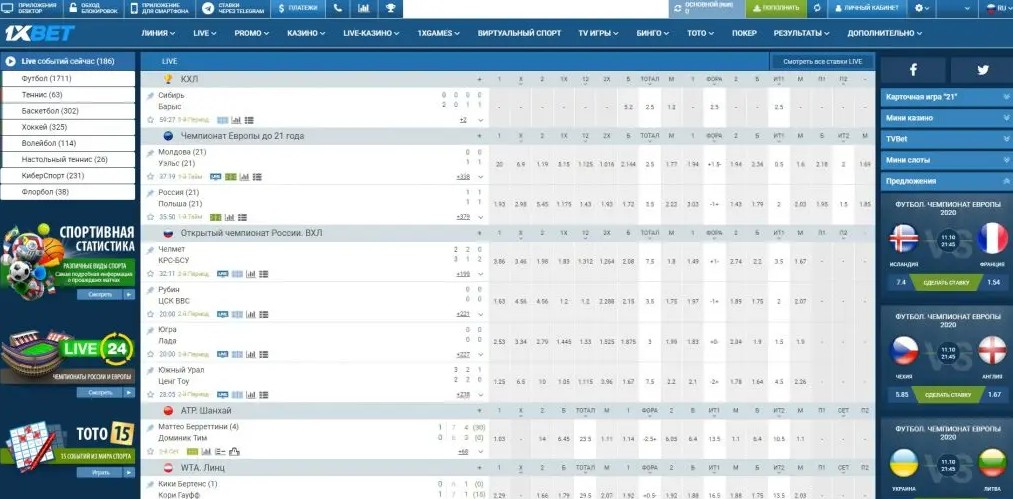
Task: Open the 1XGAMES menu
Action: 439,33
